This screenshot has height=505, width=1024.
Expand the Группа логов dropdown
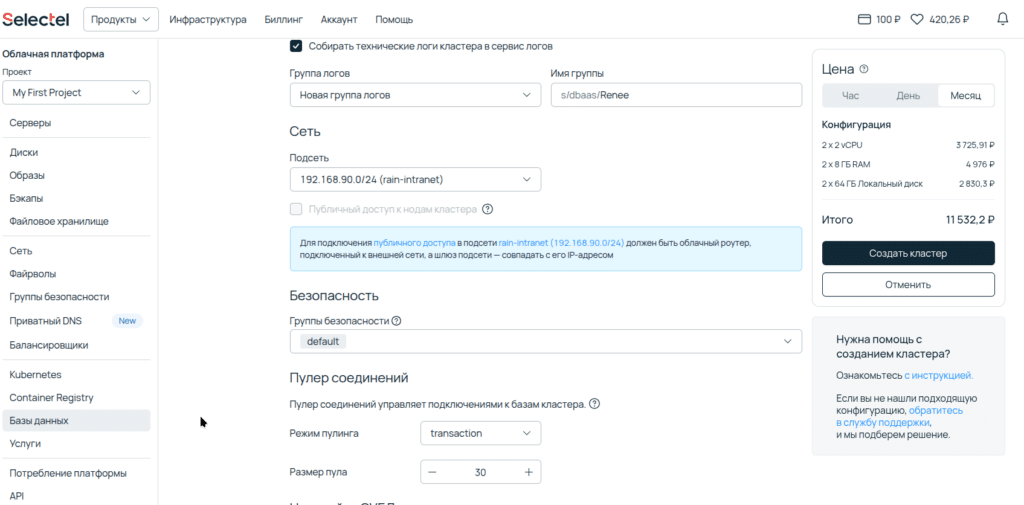coord(415,95)
